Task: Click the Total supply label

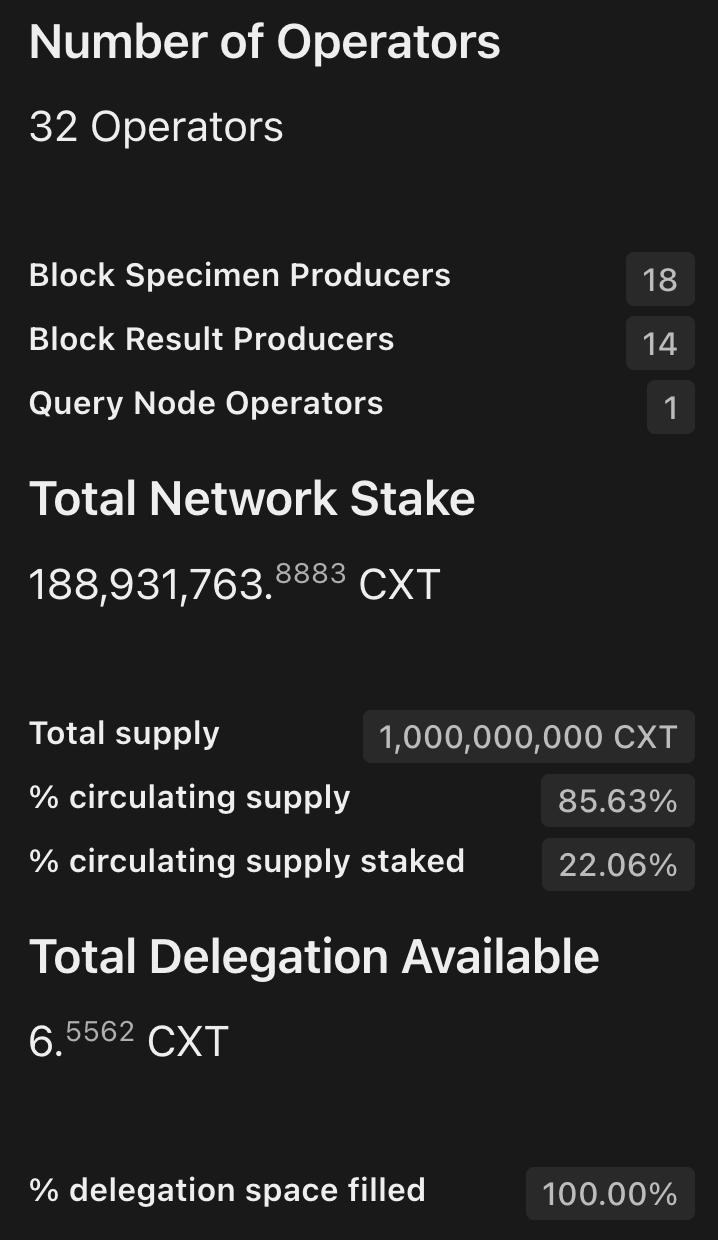Action: point(124,733)
